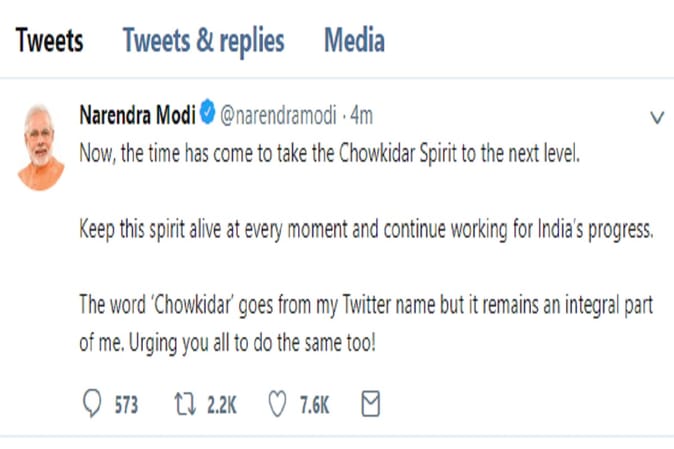
Task: Click the line "Keep this spirit alive"
Action: (x=365, y=229)
